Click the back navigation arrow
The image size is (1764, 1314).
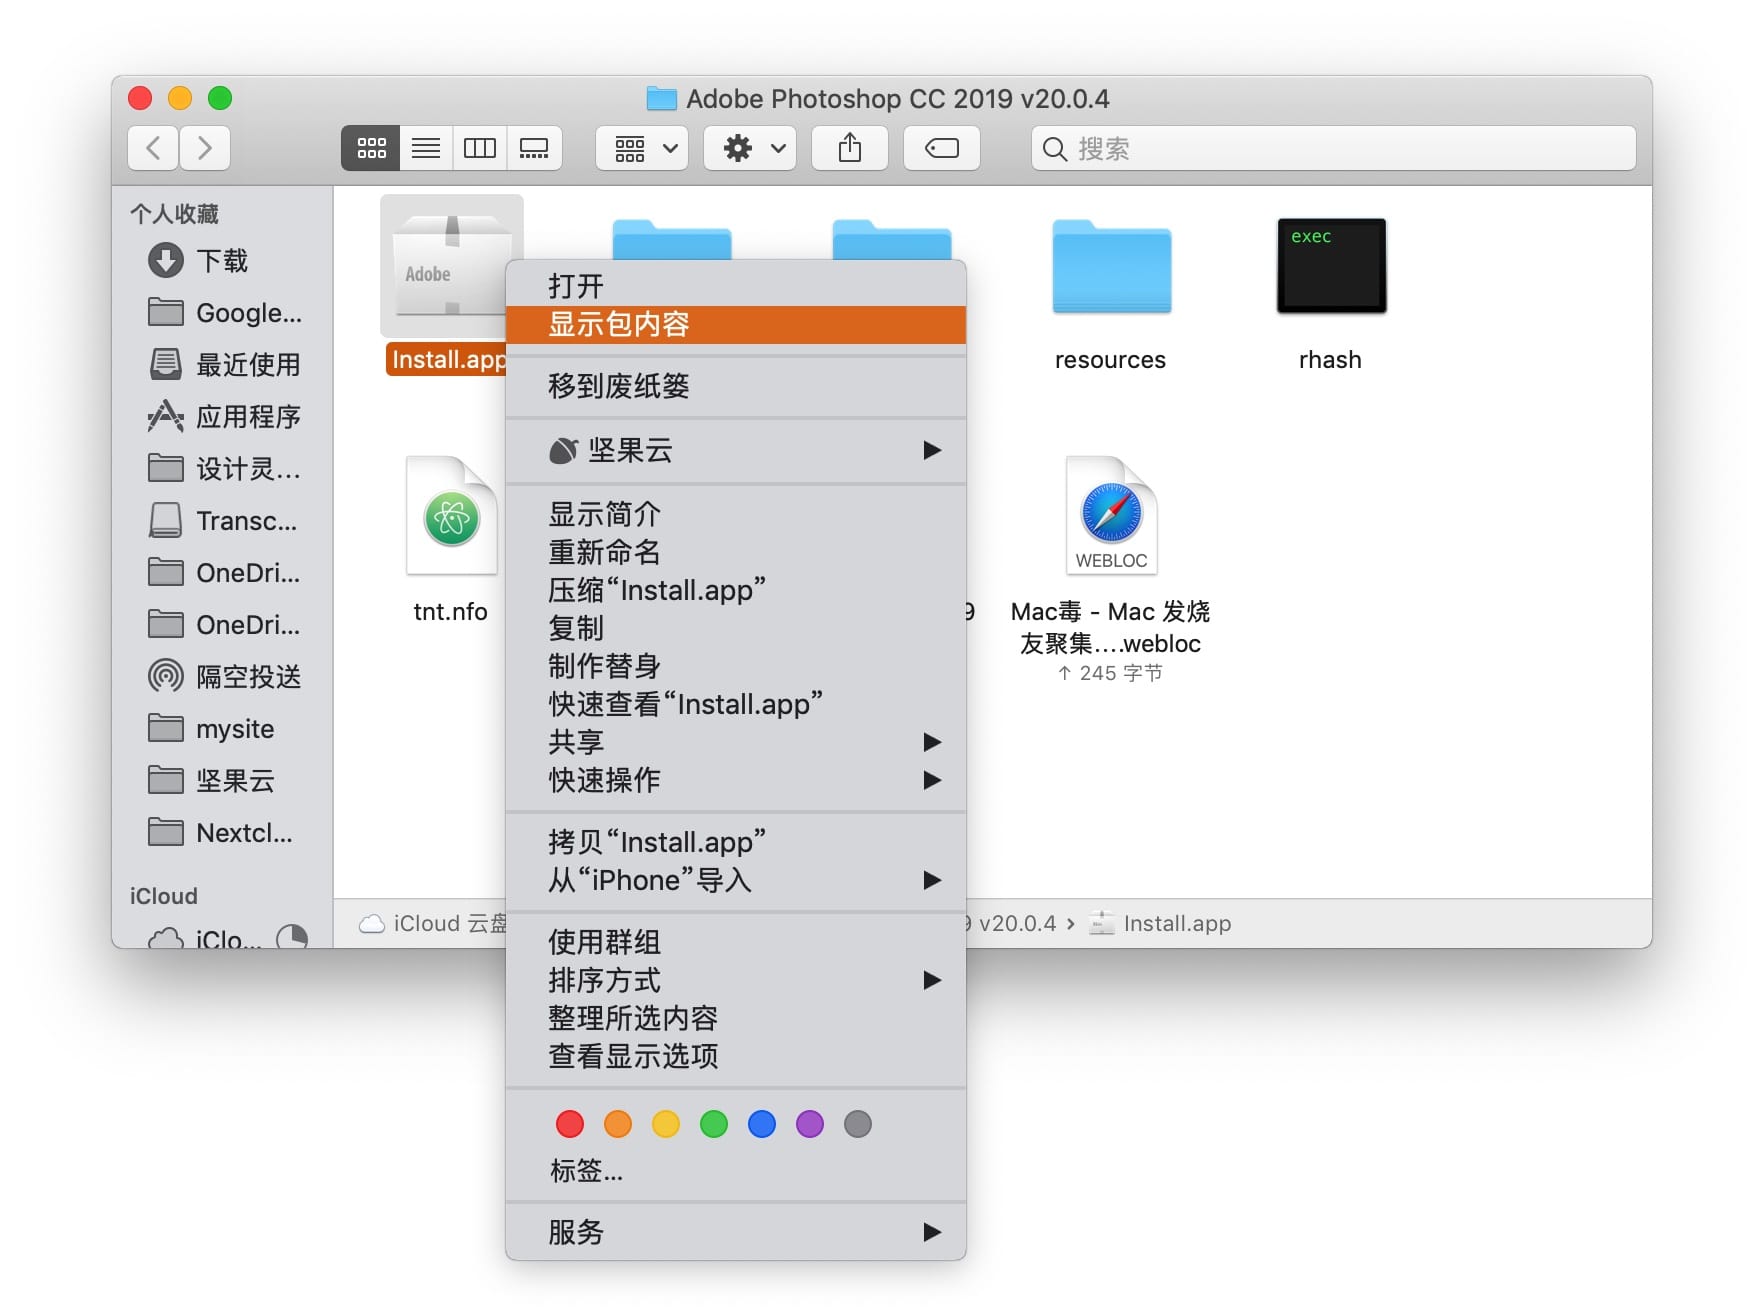154,149
